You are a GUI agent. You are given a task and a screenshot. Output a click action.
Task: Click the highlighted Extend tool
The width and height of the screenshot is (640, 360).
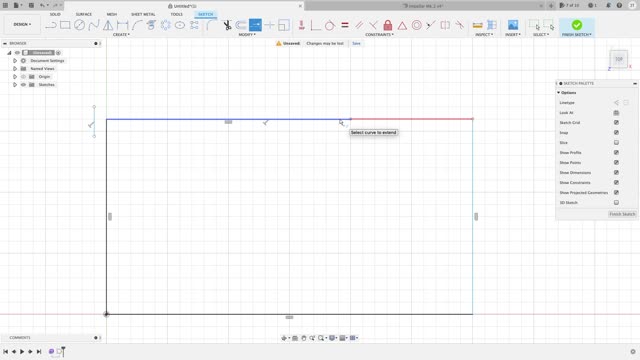(x=256, y=25)
